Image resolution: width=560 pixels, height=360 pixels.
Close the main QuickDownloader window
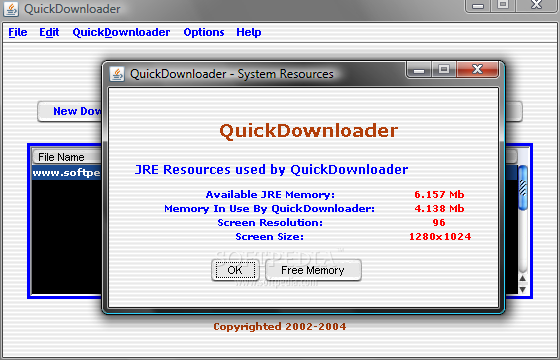click(x=536, y=5)
